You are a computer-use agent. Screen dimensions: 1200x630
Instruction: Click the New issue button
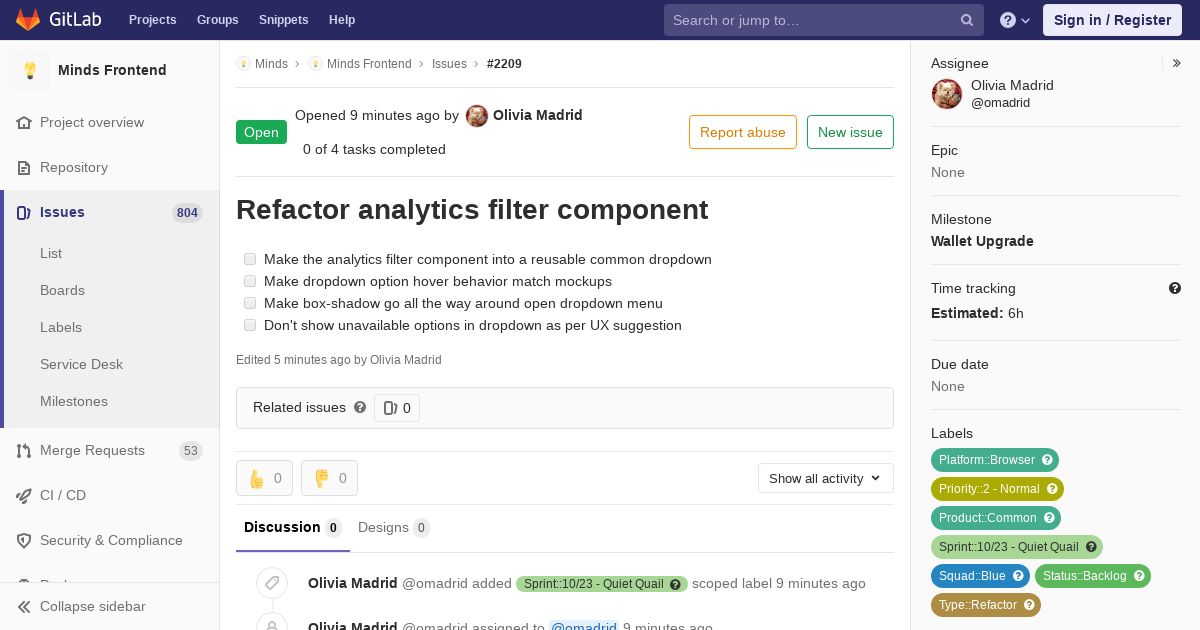(850, 132)
